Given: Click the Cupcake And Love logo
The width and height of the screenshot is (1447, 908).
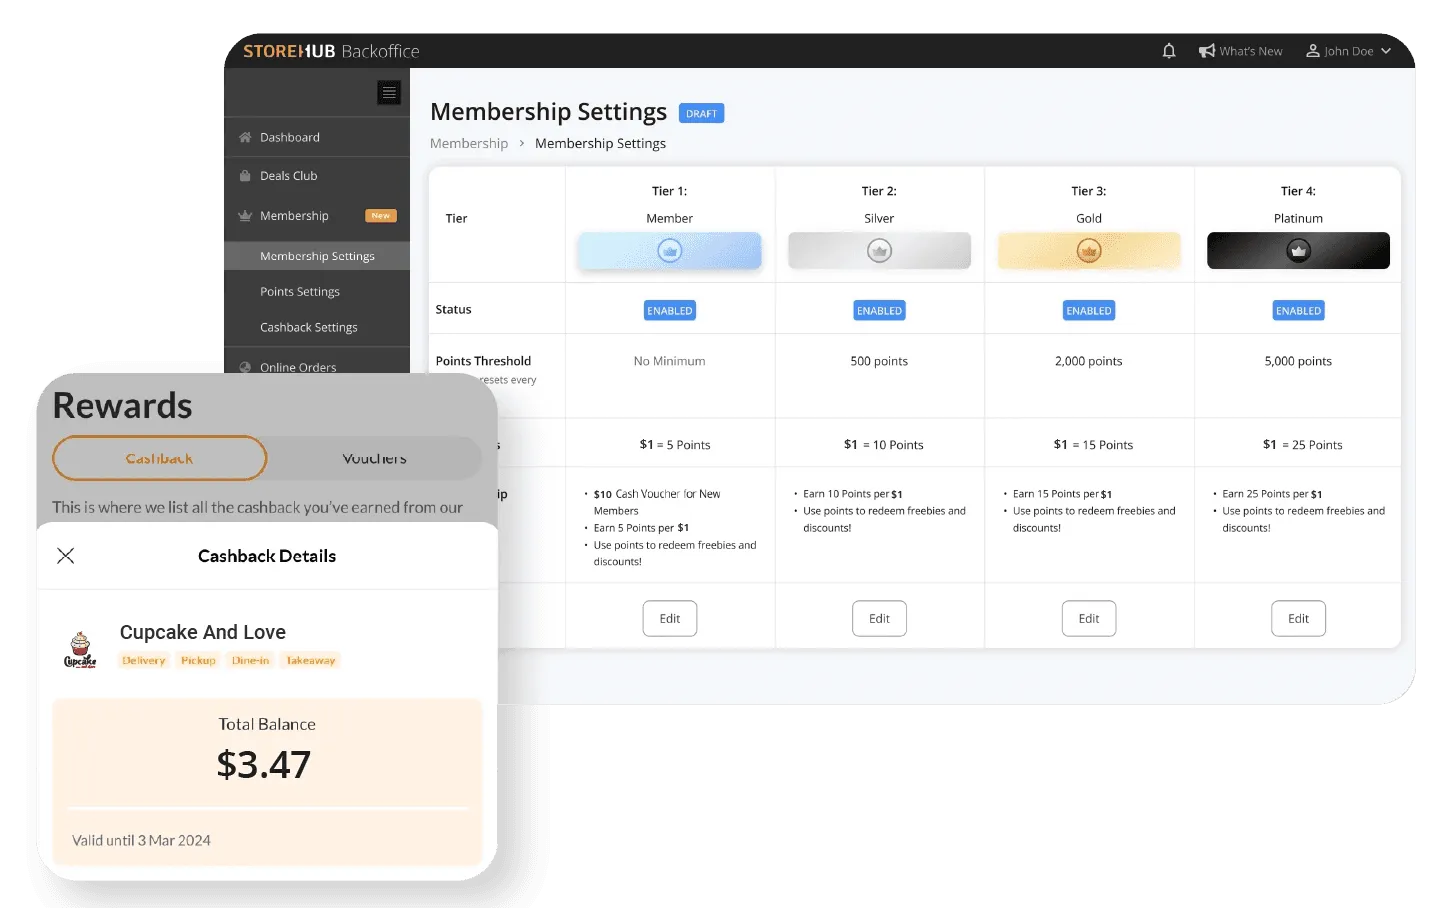Looking at the screenshot, I should click(80, 649).
